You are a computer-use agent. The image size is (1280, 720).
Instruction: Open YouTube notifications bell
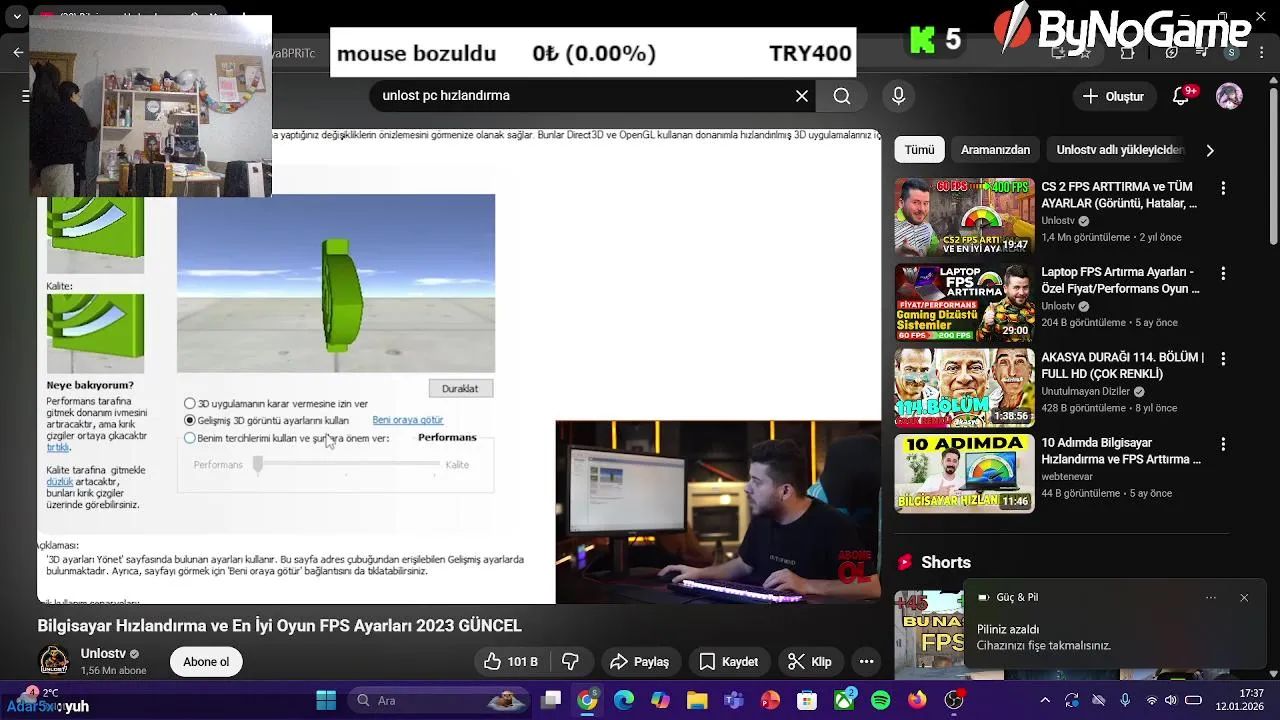click(1182, 96)
